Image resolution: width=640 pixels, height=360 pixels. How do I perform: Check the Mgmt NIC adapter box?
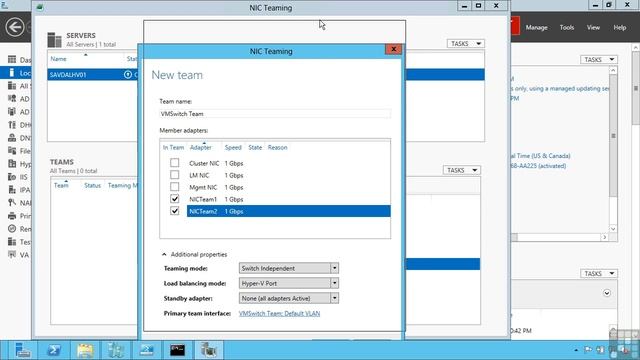click(x=175, y=187)
